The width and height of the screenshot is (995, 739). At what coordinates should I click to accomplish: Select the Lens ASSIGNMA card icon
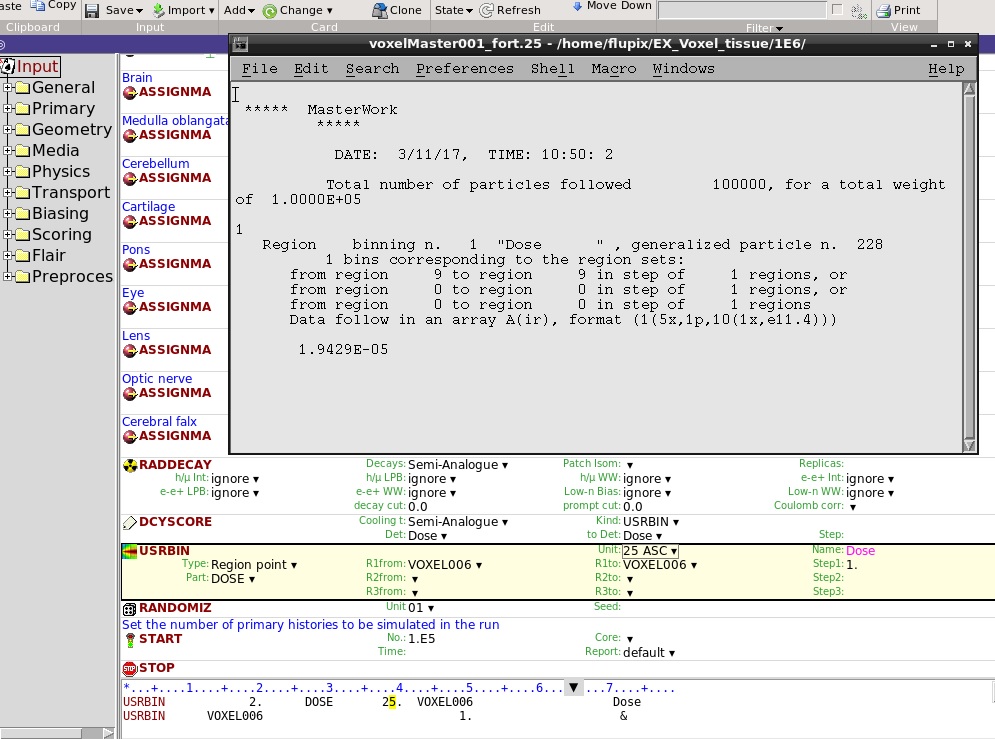coord(130,351)
